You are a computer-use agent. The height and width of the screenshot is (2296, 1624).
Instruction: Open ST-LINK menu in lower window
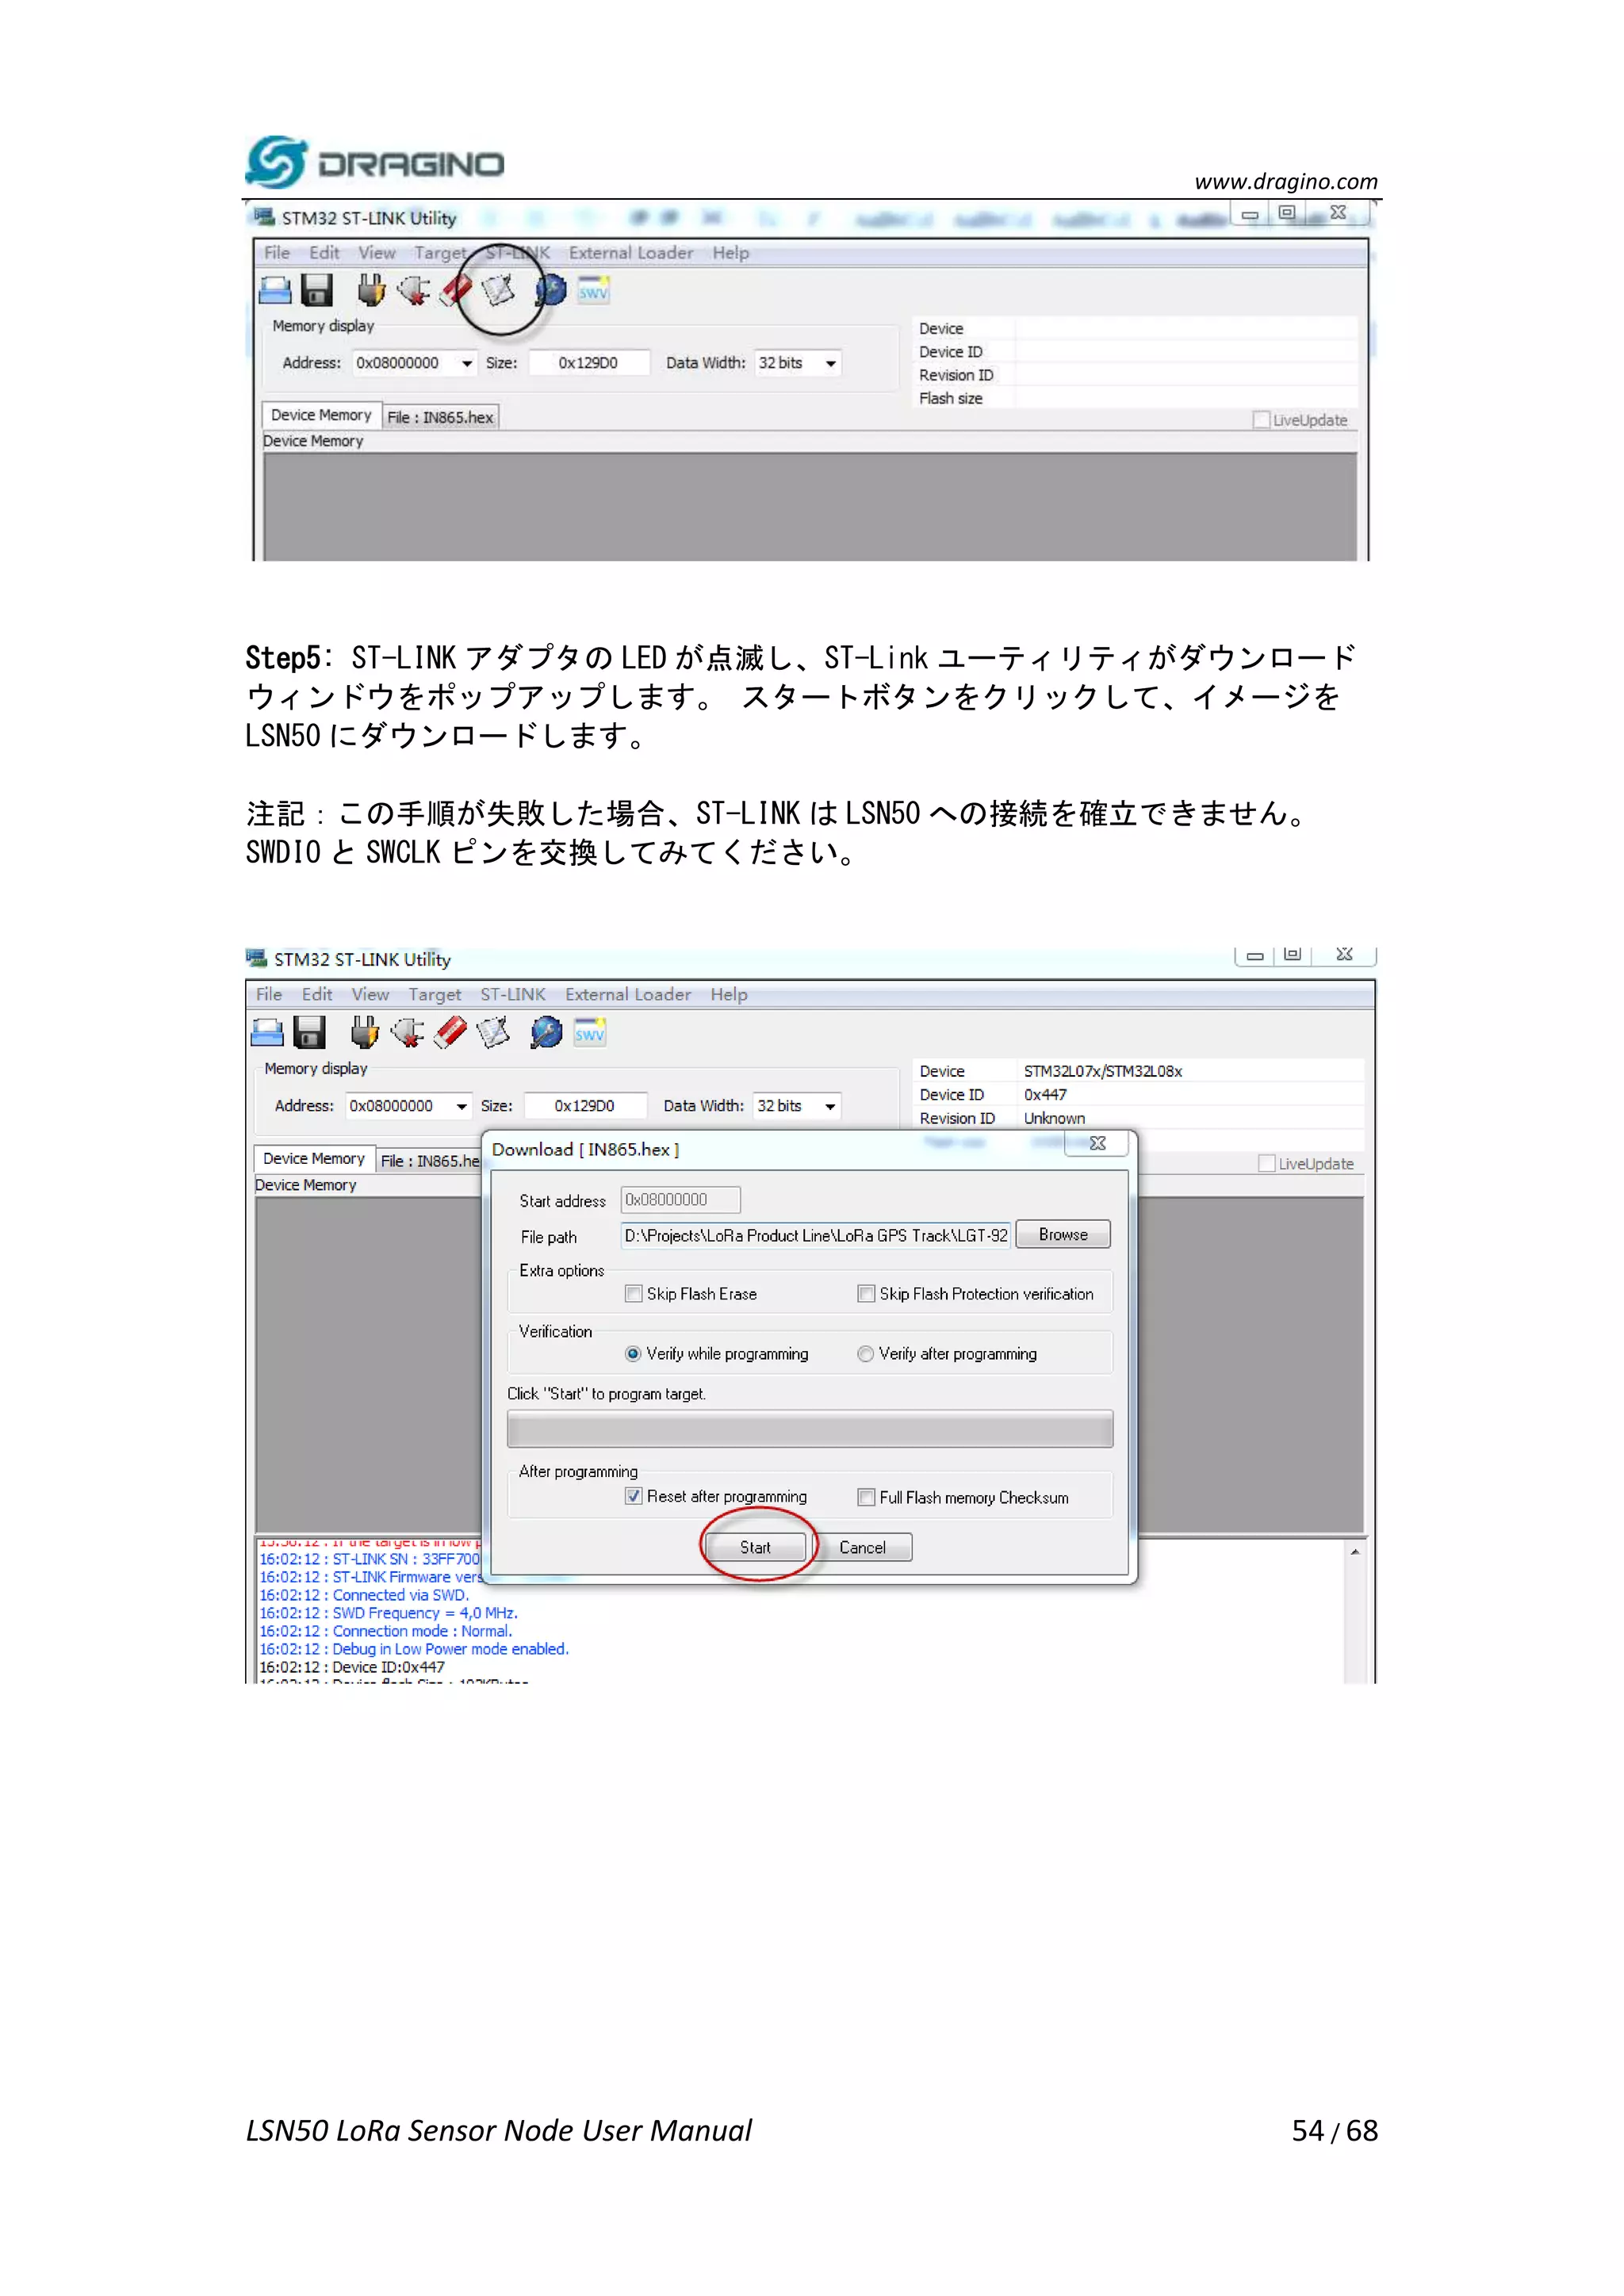tap(513, 994)
